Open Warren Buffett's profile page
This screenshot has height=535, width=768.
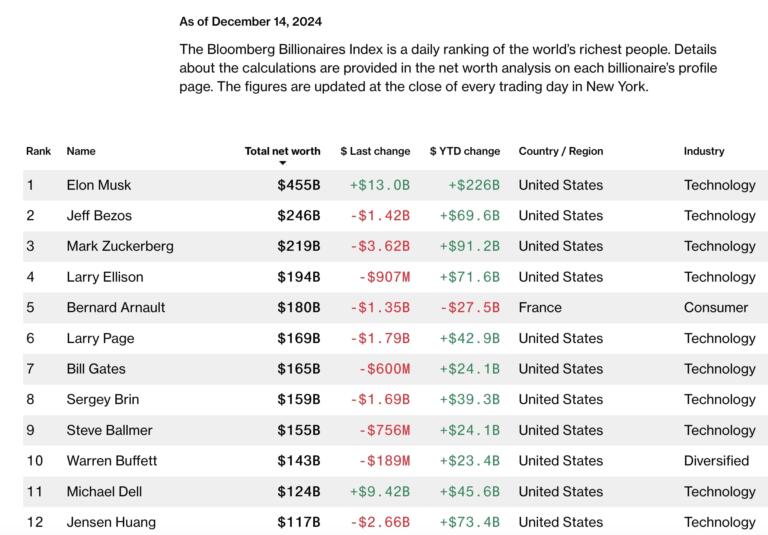click(x=111, y=461)
